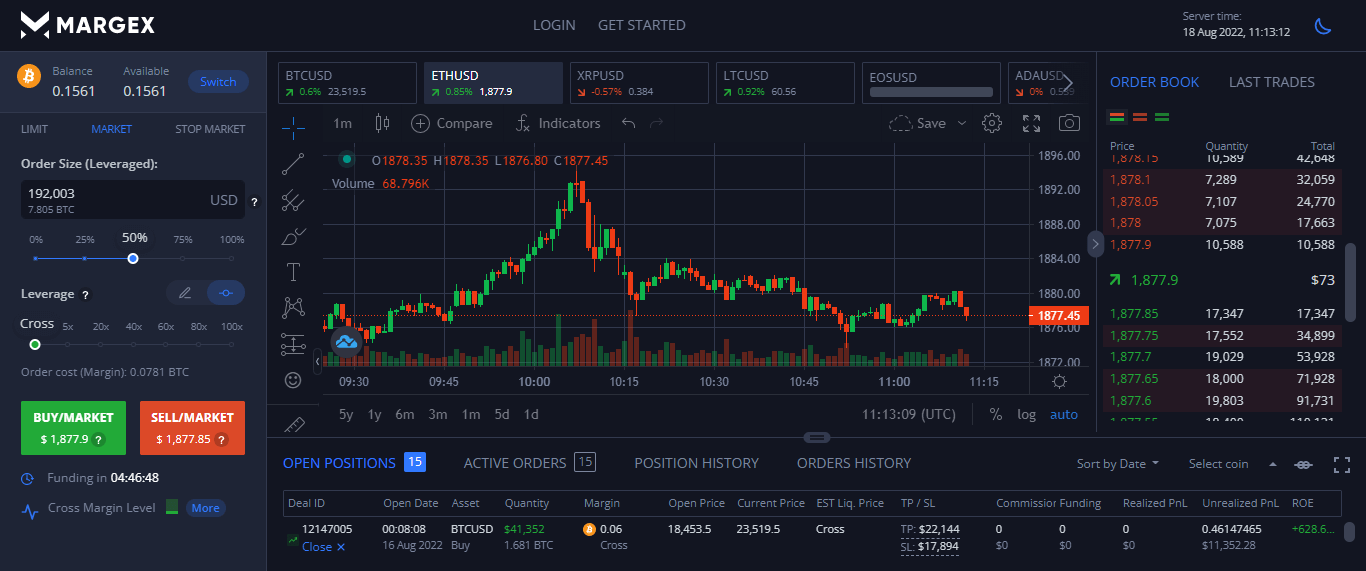Open the timezone selector showing UTC
This screenshot has width=1366, height=571.
909,414
